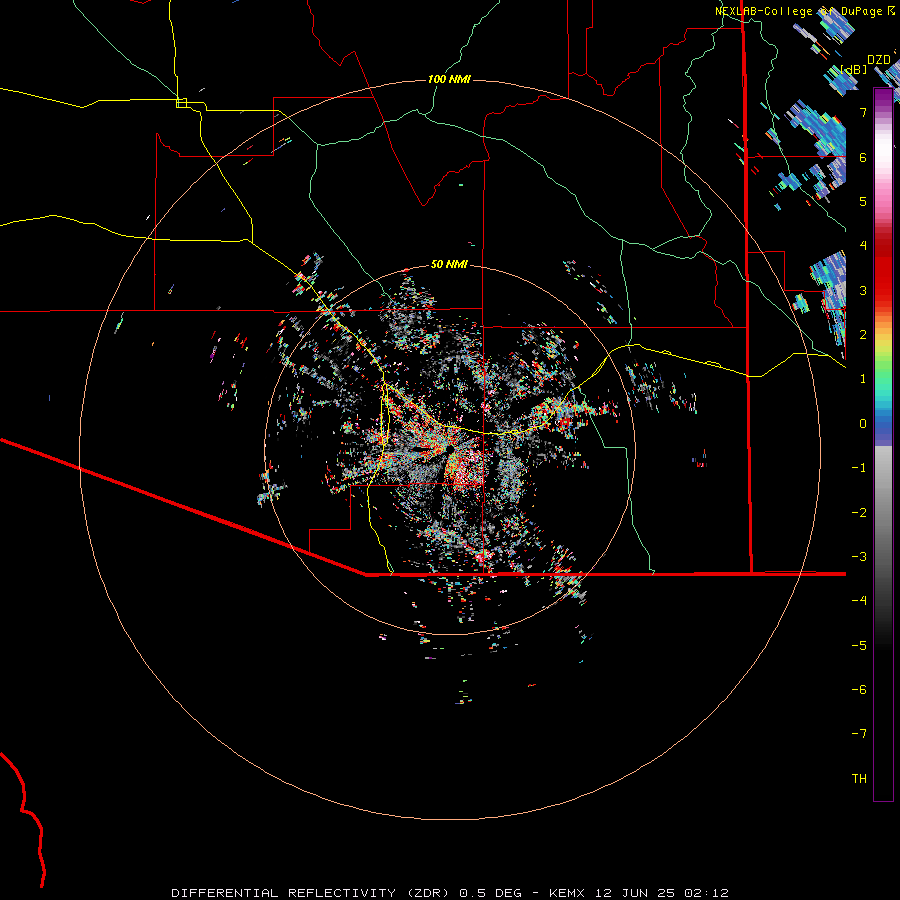Image resolution: width=900 pixels, height=900 pixels.
Task: Click the 6 value on color scale
Action: coord(863,157)
